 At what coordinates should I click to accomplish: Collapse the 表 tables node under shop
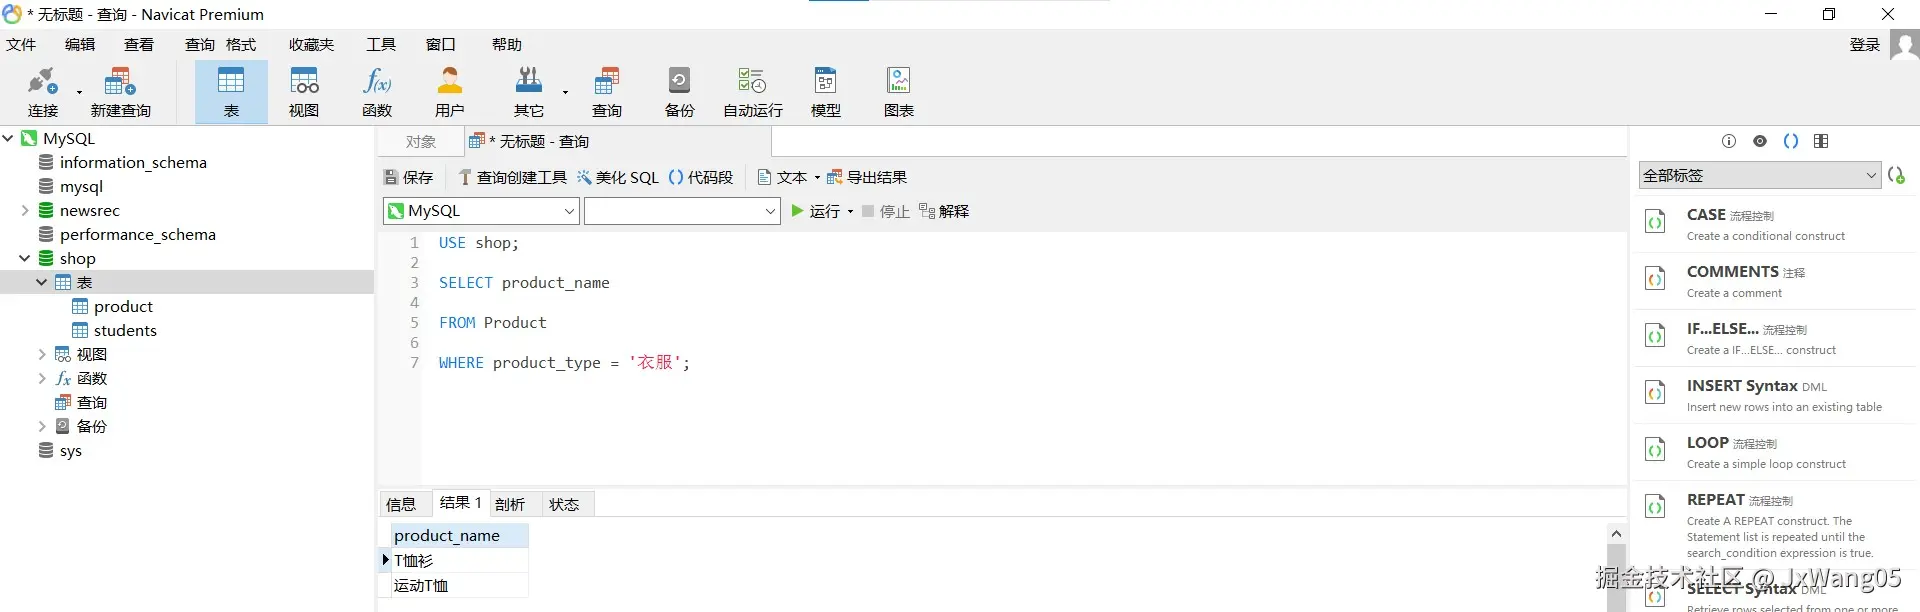coord(42,282)
